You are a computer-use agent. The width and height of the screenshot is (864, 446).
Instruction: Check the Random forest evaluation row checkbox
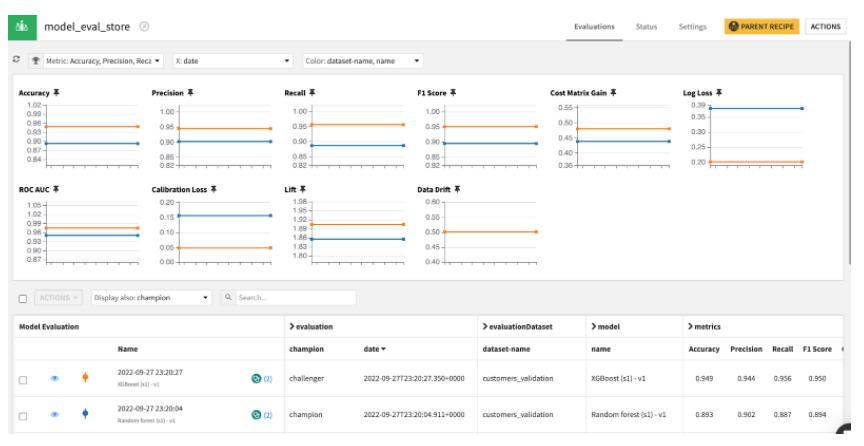click(23, 413)
